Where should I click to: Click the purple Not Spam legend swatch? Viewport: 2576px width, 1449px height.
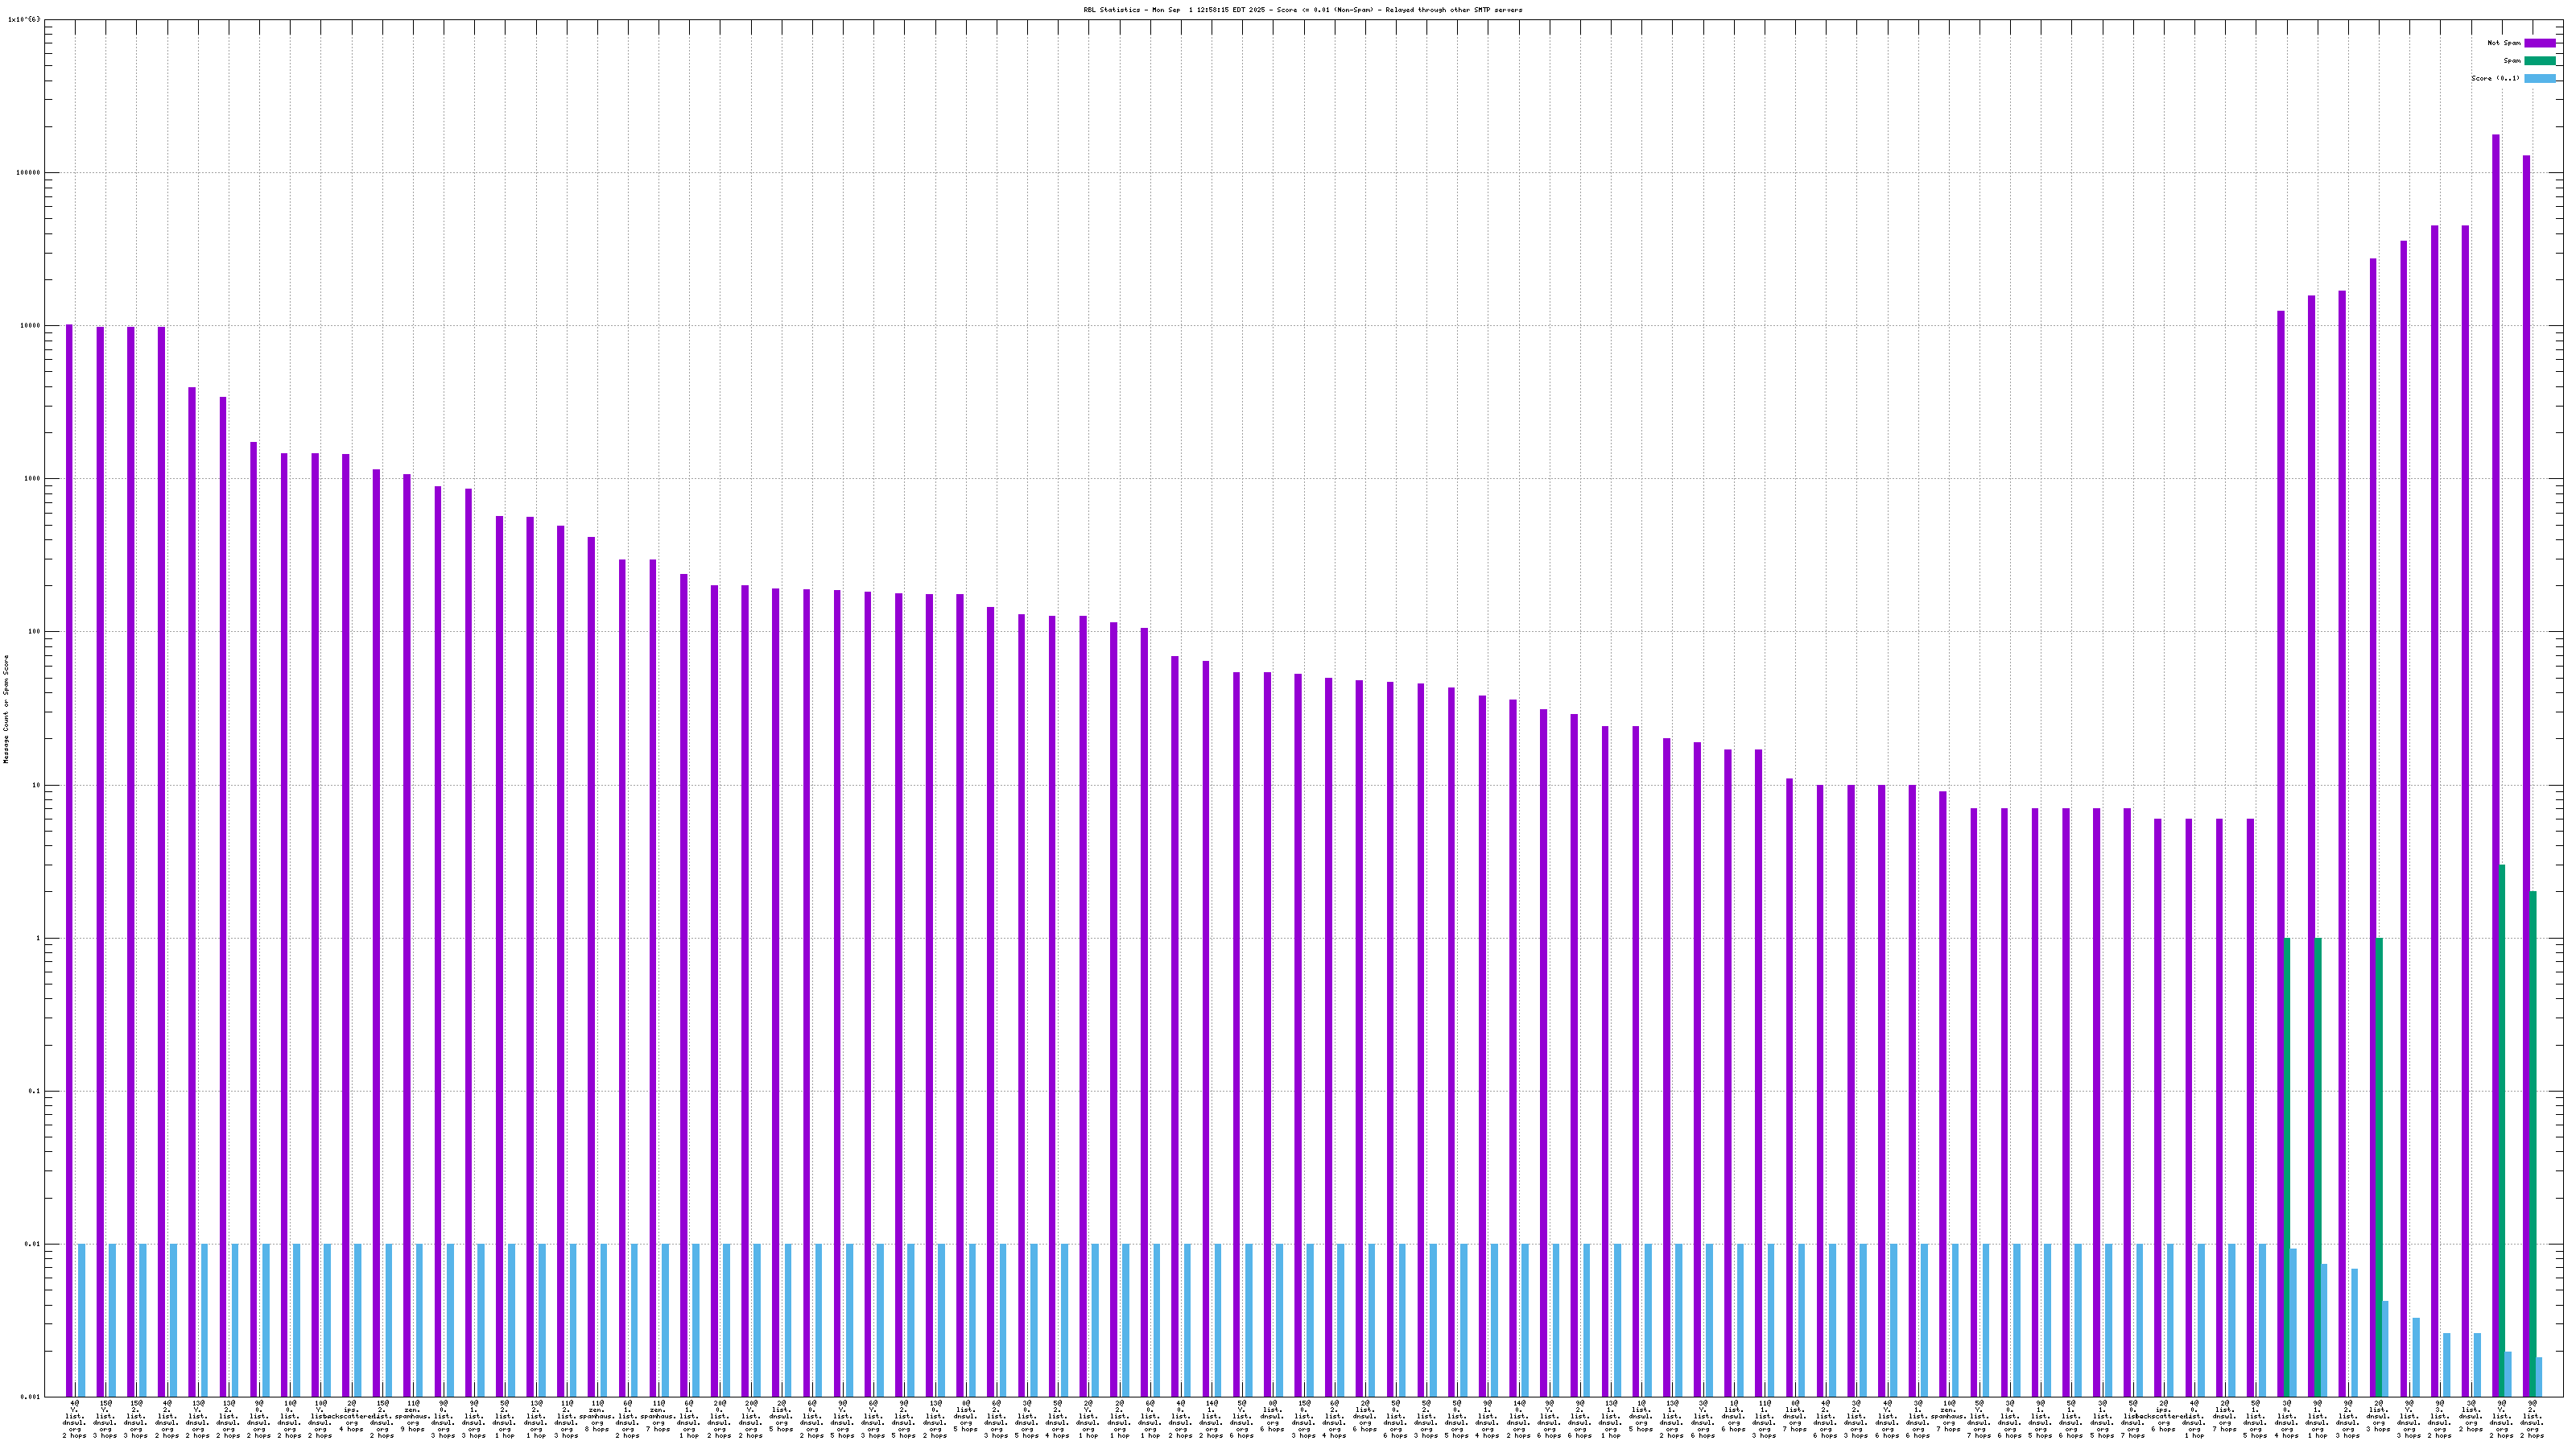click(2539, 43)
